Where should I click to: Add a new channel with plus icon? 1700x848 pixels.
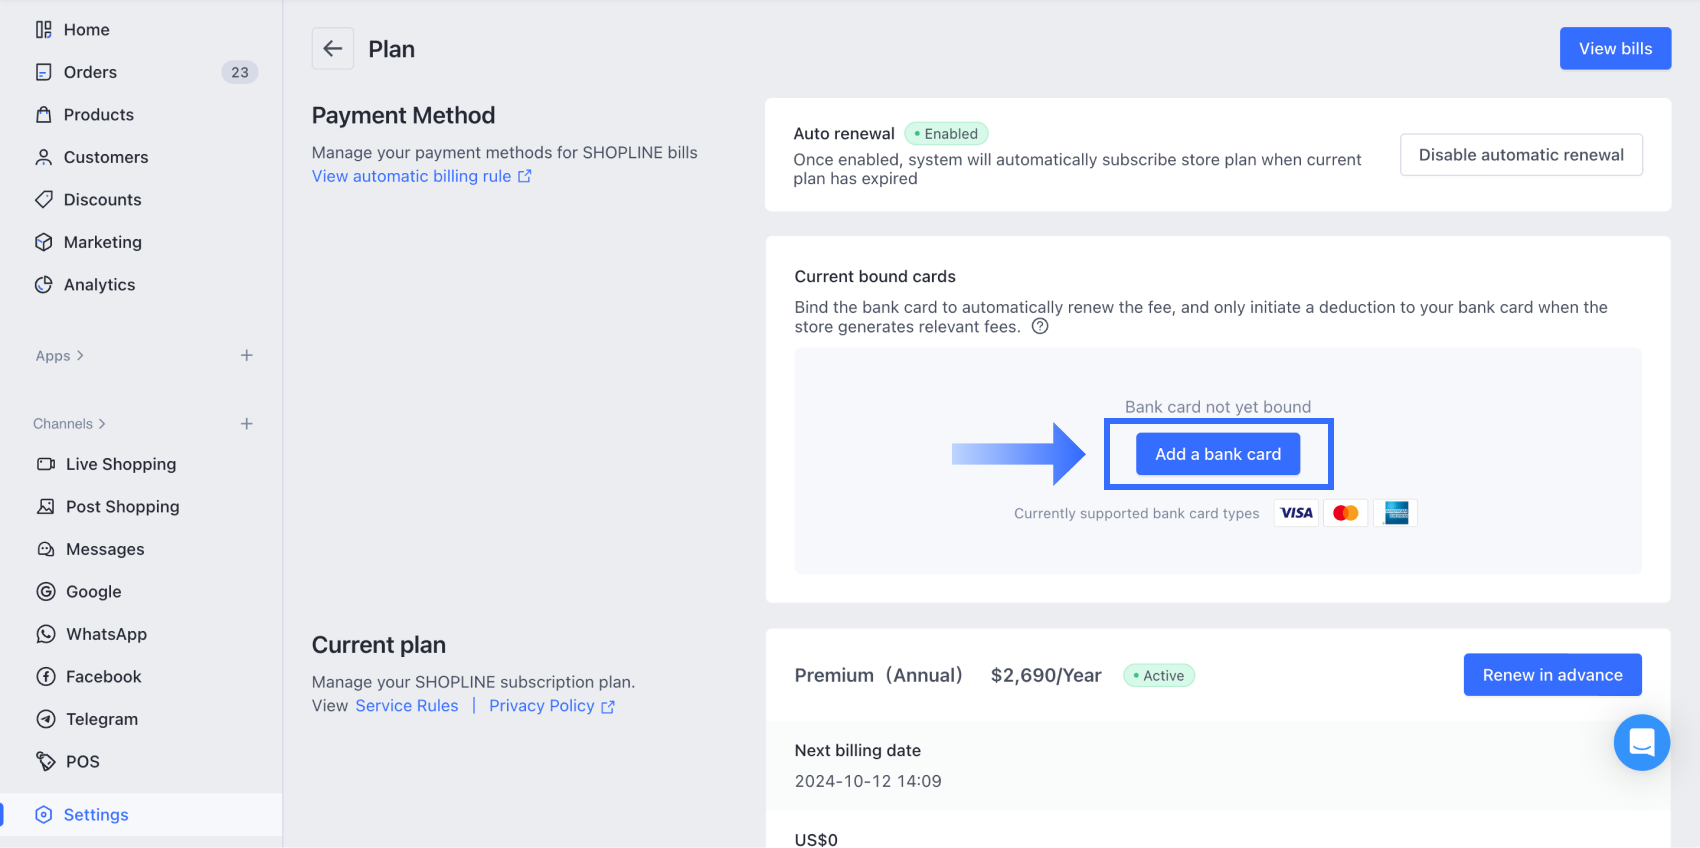coord(247,424)
